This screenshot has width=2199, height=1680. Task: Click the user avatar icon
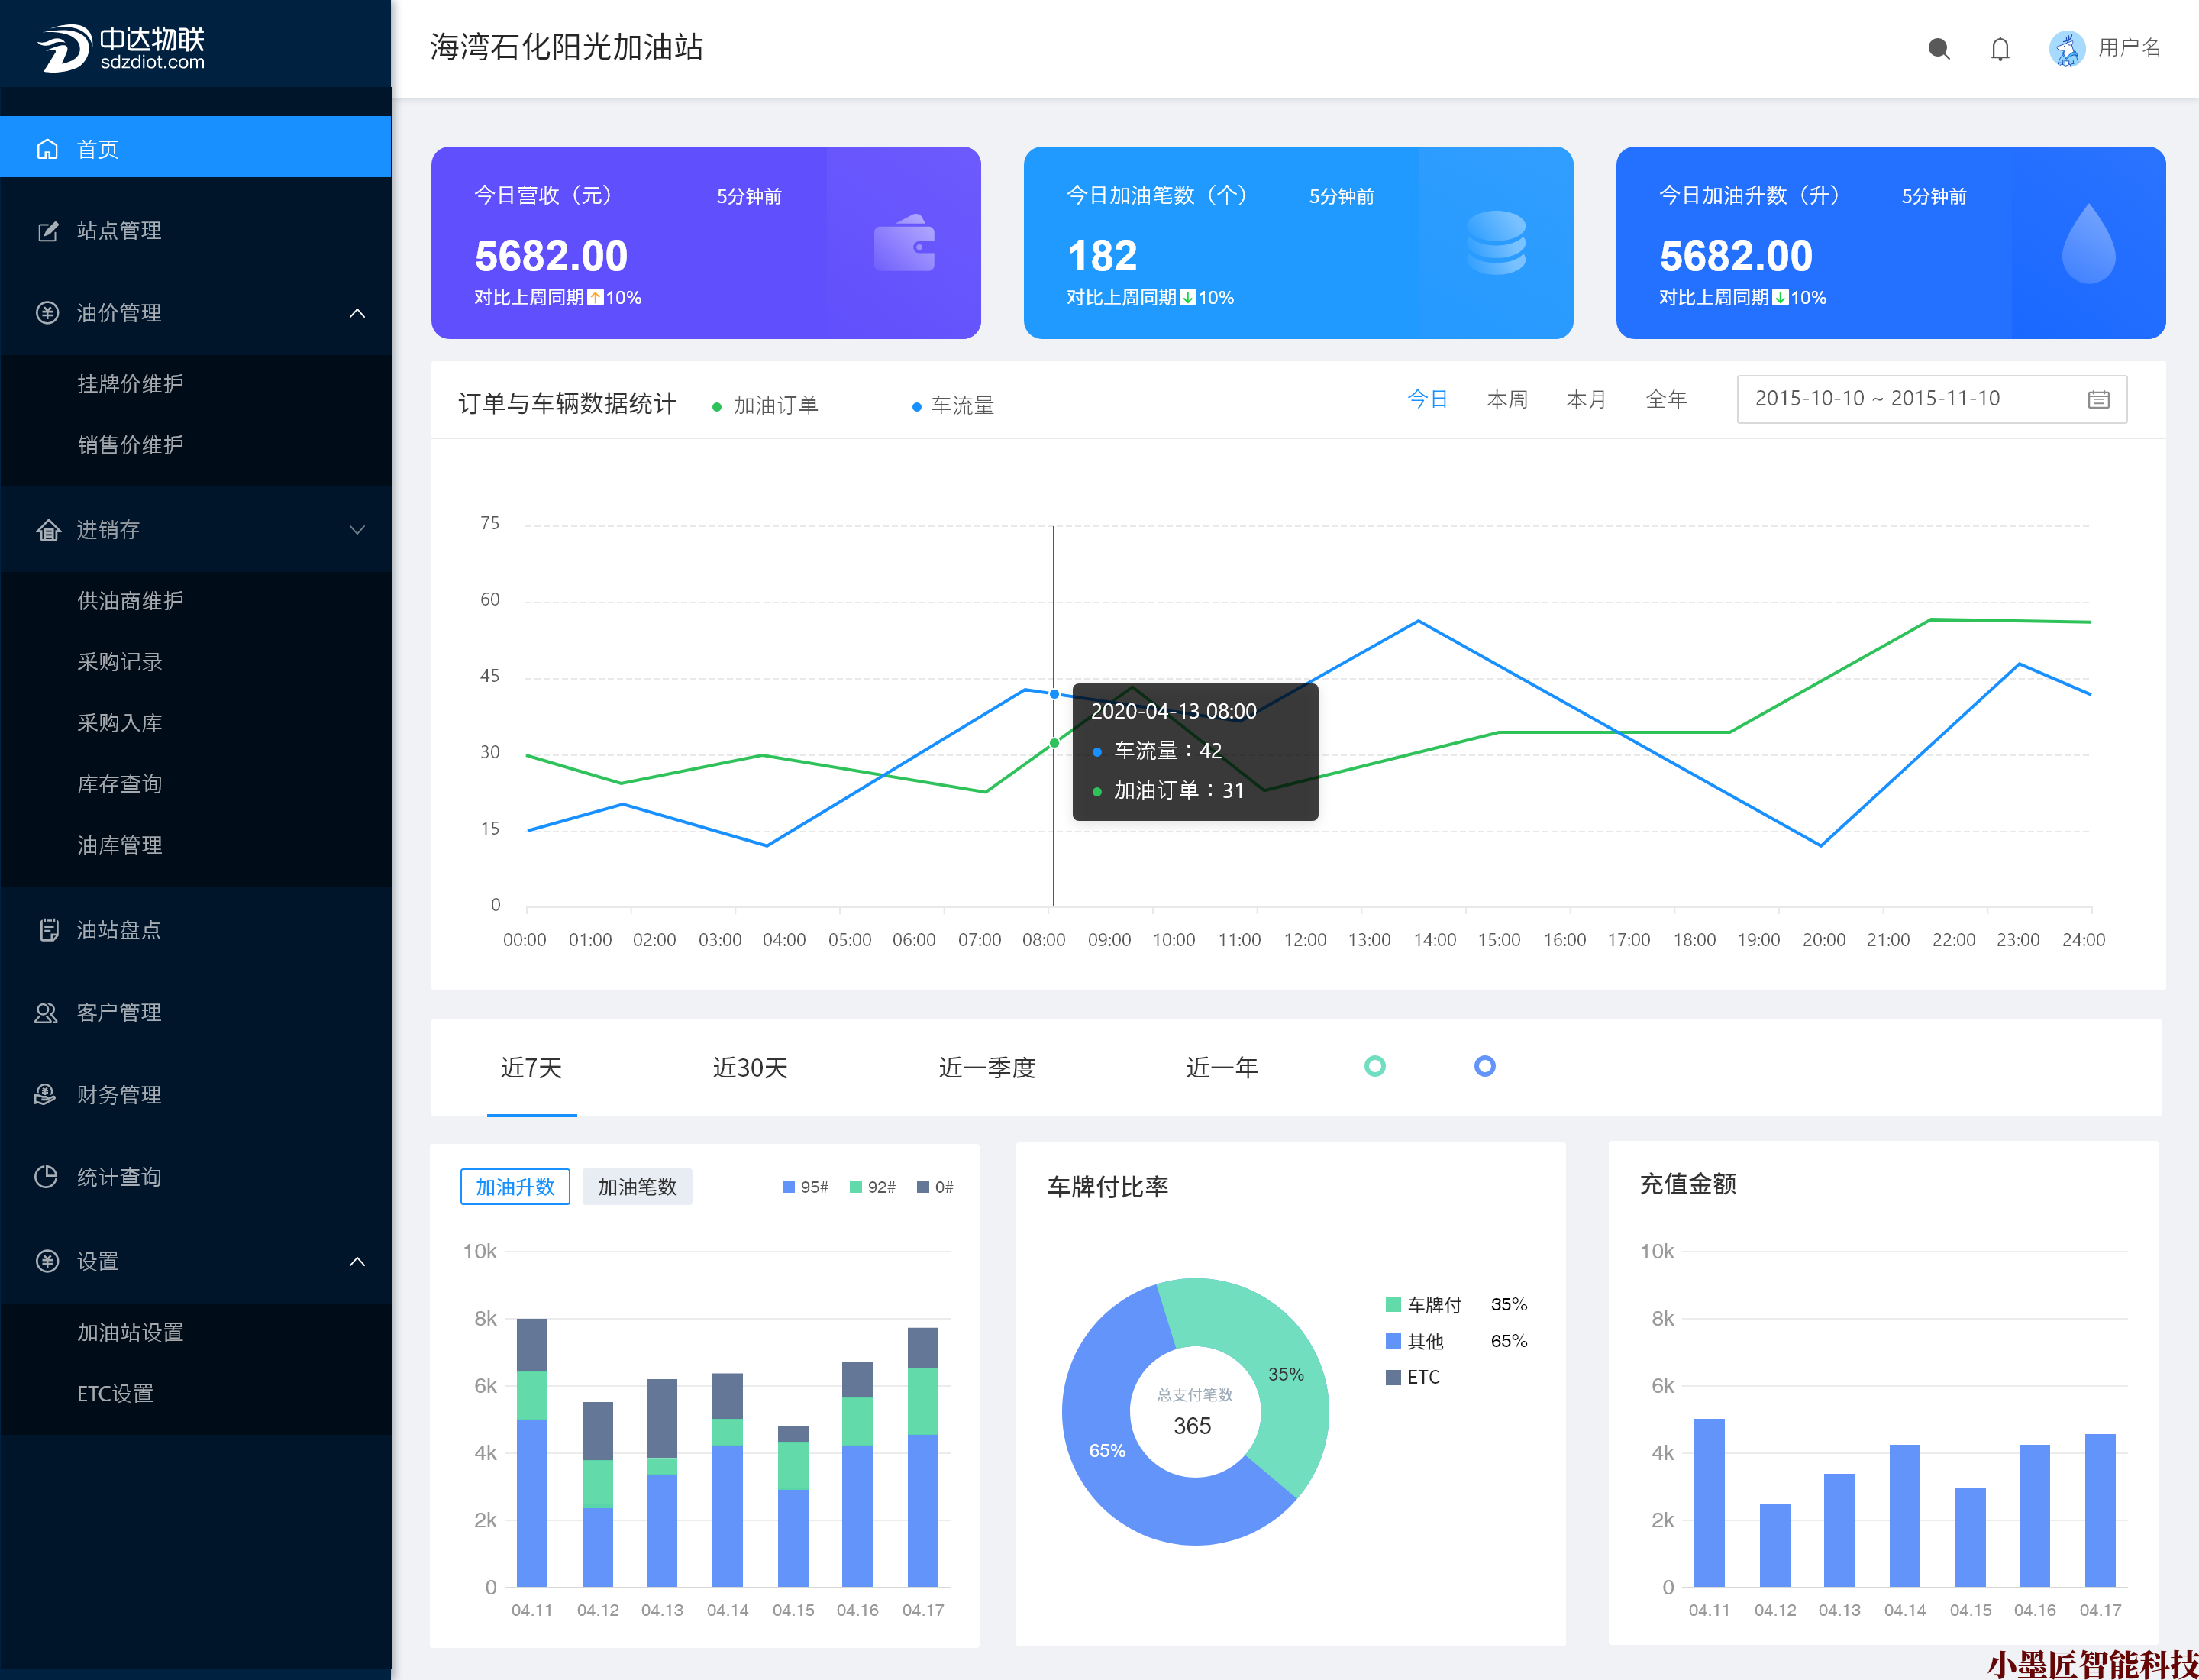tap(2066, 48)
